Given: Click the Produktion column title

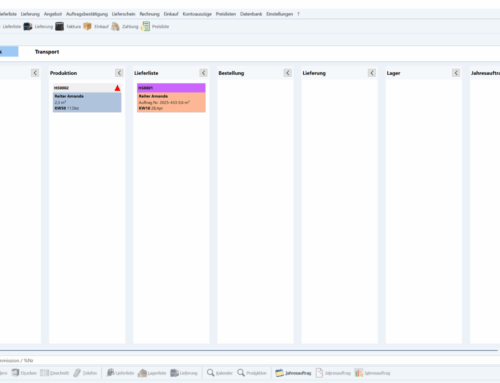Looking at the screenshot, I should tap(63, 73).
